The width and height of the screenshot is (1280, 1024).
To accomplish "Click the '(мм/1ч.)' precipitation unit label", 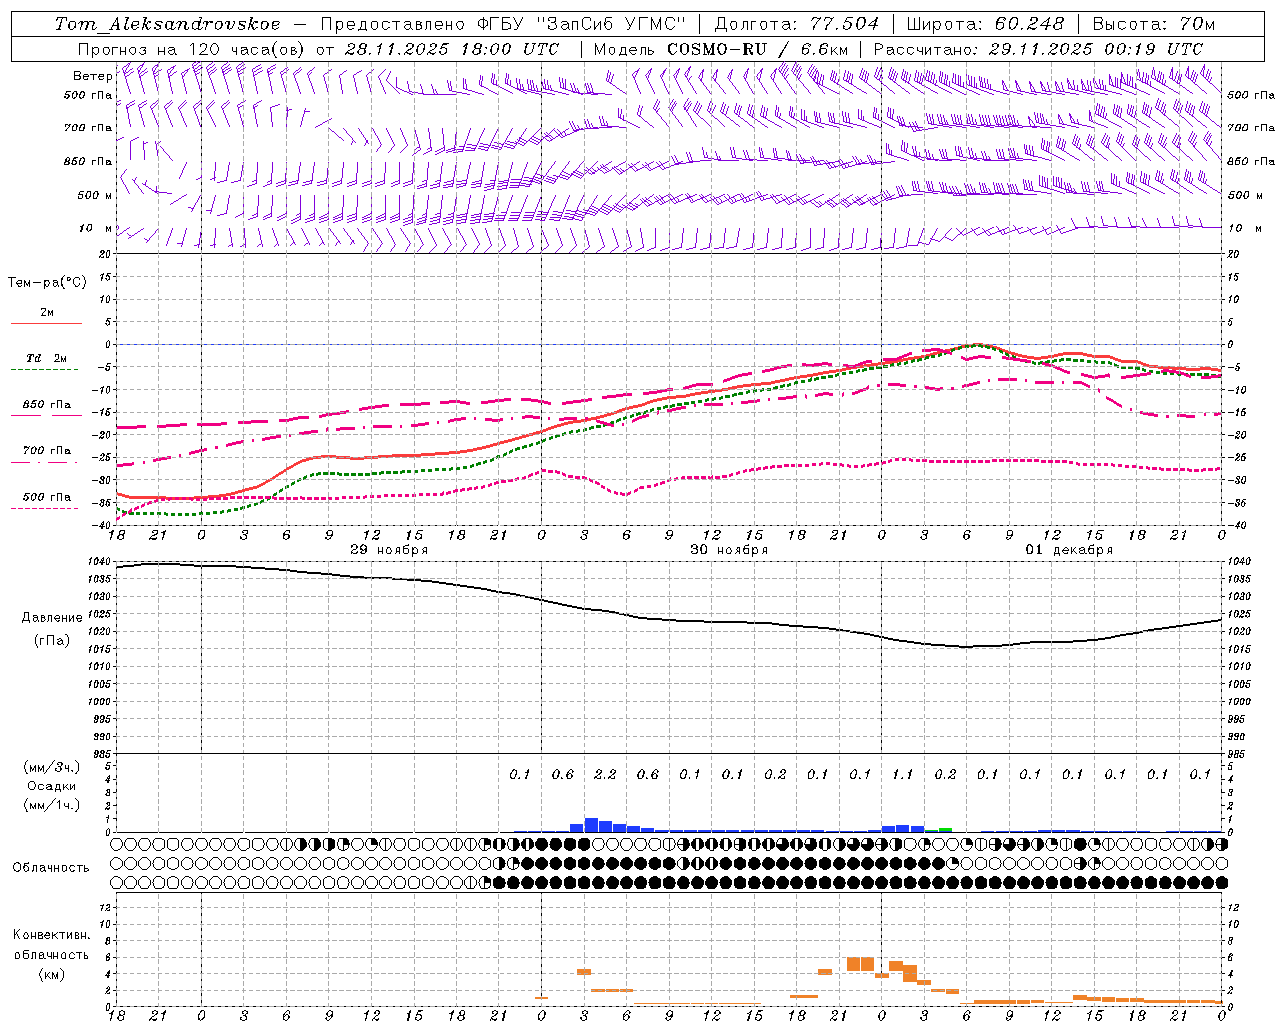I will [52, 805].
